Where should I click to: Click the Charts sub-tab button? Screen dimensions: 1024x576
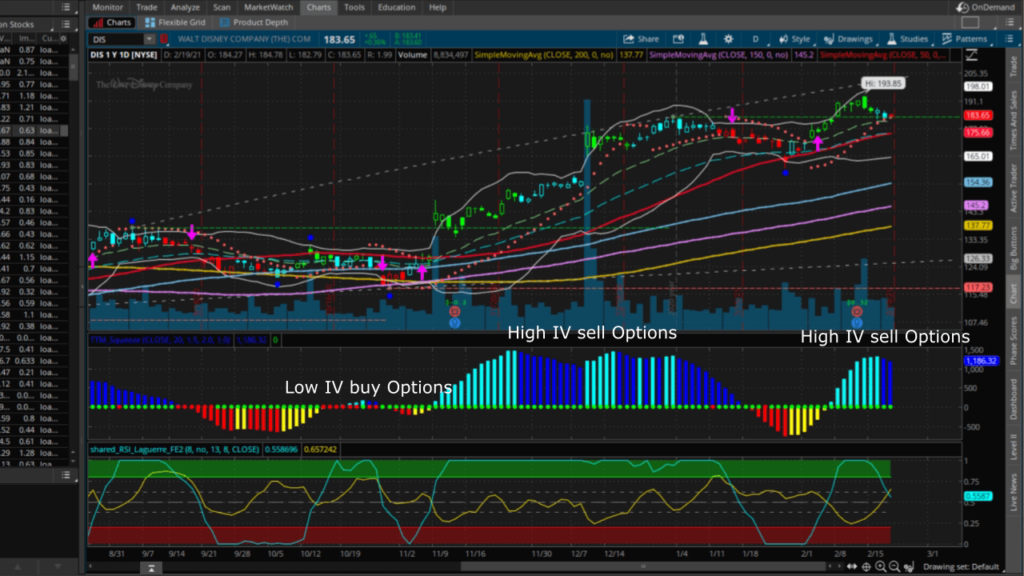[x=112, y=22]
